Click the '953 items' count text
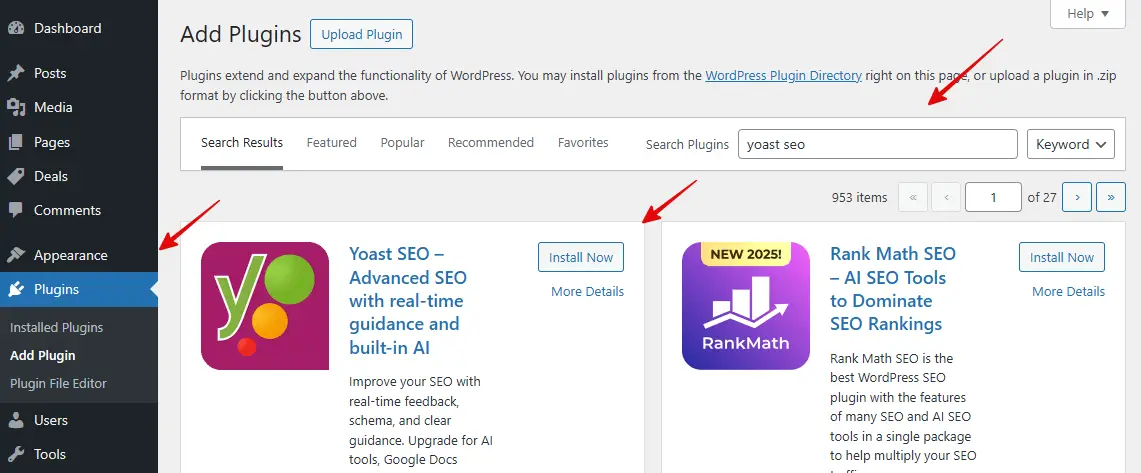Image resolution: width=1141 pixels, height=473 pixels. pyautogui.click(x=859, y=197)
